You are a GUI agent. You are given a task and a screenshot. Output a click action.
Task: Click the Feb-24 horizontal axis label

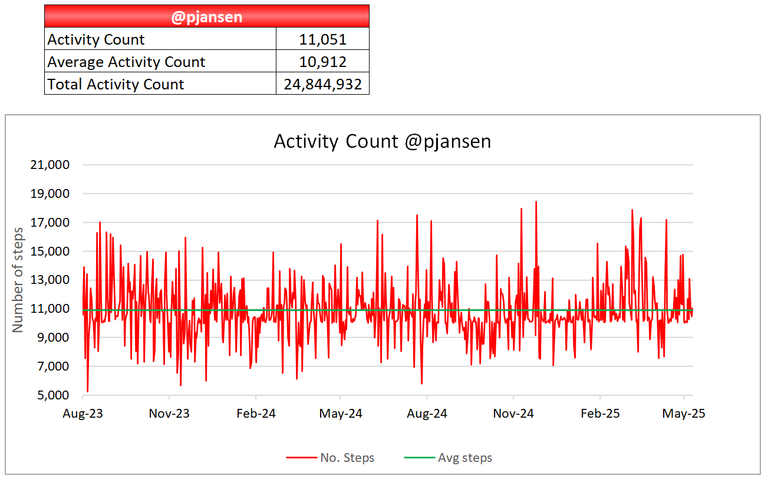click(x=256, y=413)
